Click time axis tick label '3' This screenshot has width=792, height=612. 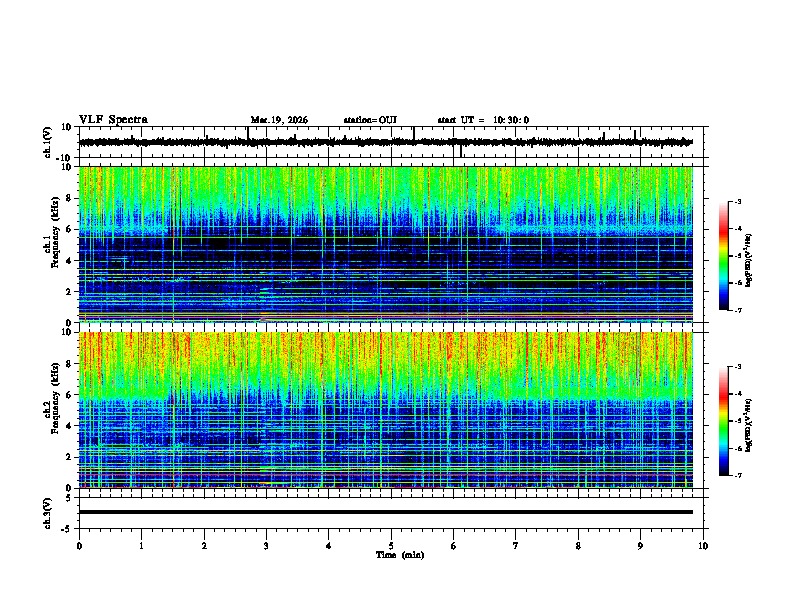(266, 546)
